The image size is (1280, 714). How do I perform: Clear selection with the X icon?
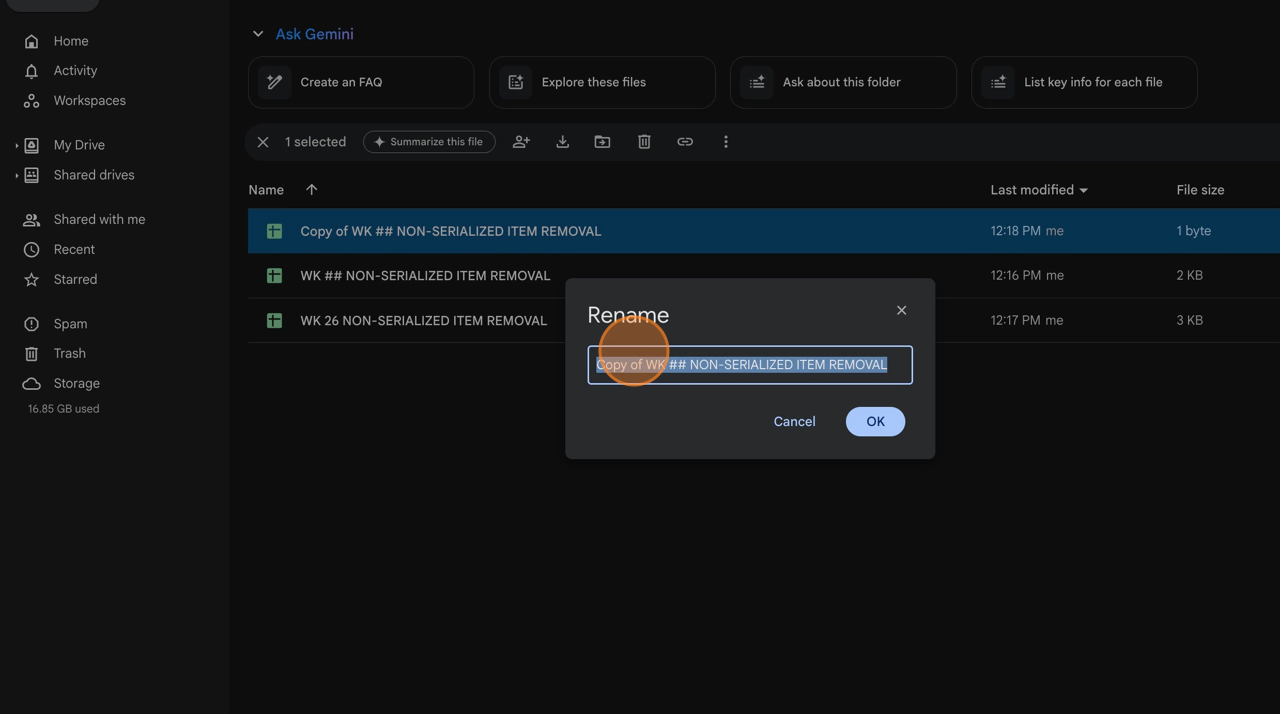tap(263, 142)
